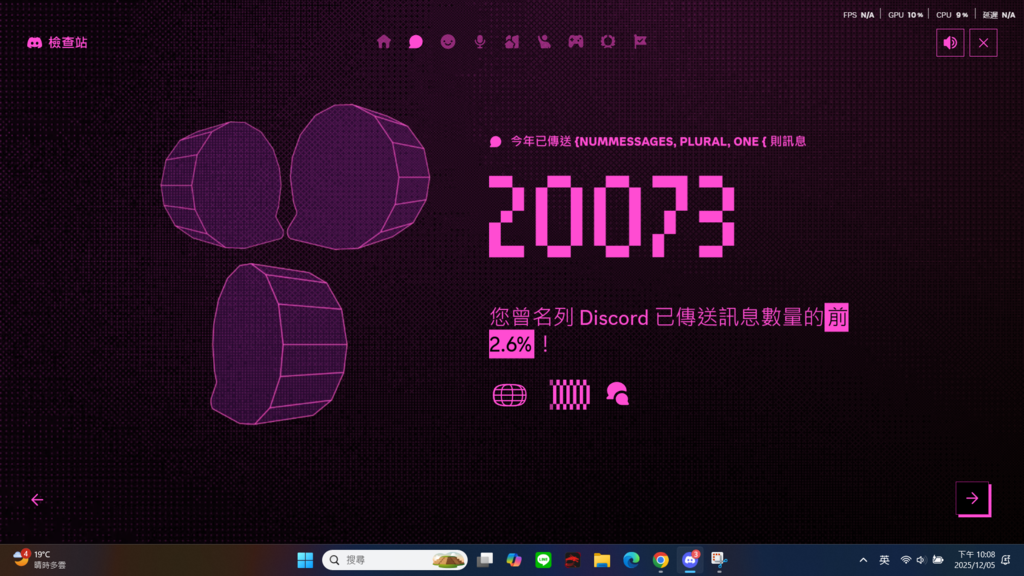Open Google Chrome from the taskbar

660,560
